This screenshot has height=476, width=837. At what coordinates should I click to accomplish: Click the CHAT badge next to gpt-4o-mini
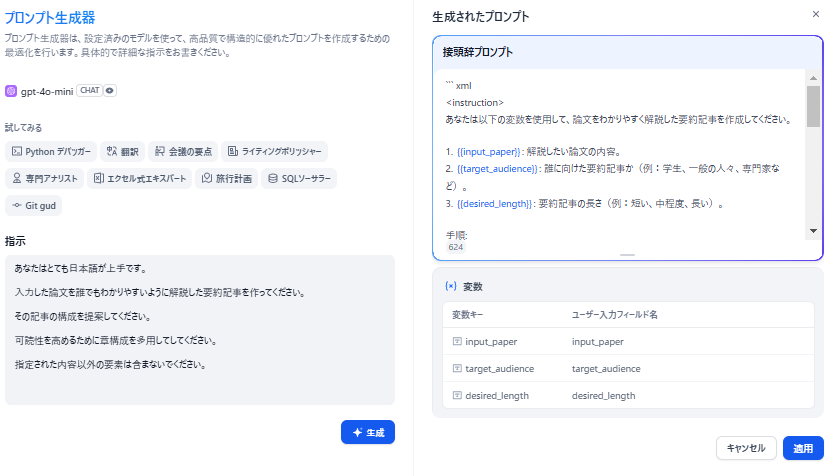pyautogui.click(x=90, y=91)
